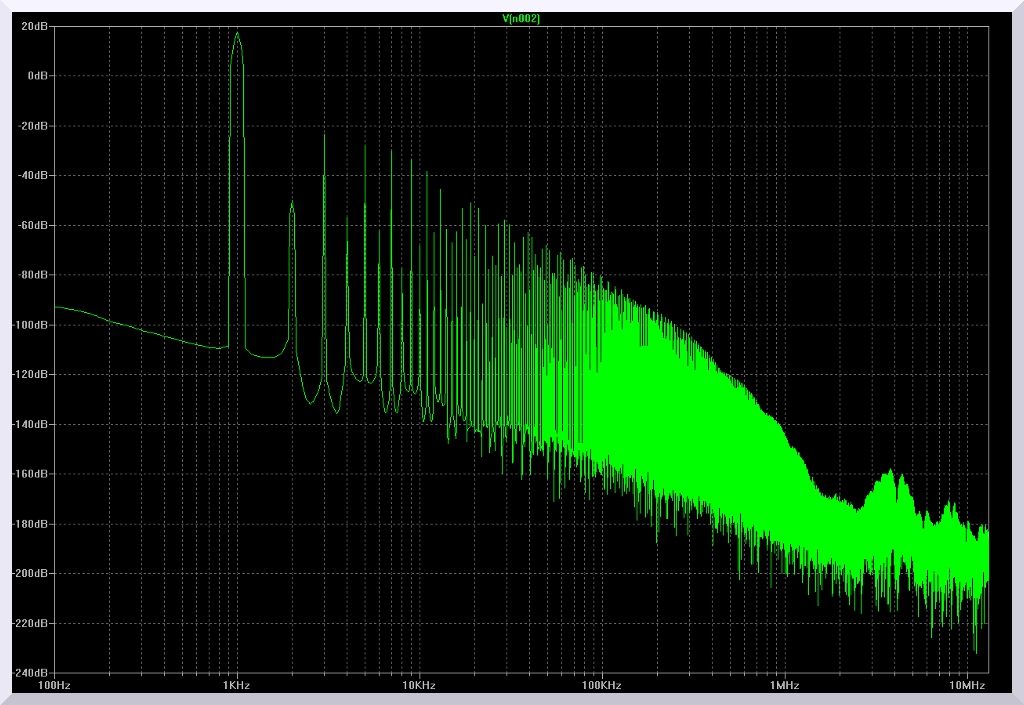
Task: Click the -100dB vertical axis label
Action: 33,325
